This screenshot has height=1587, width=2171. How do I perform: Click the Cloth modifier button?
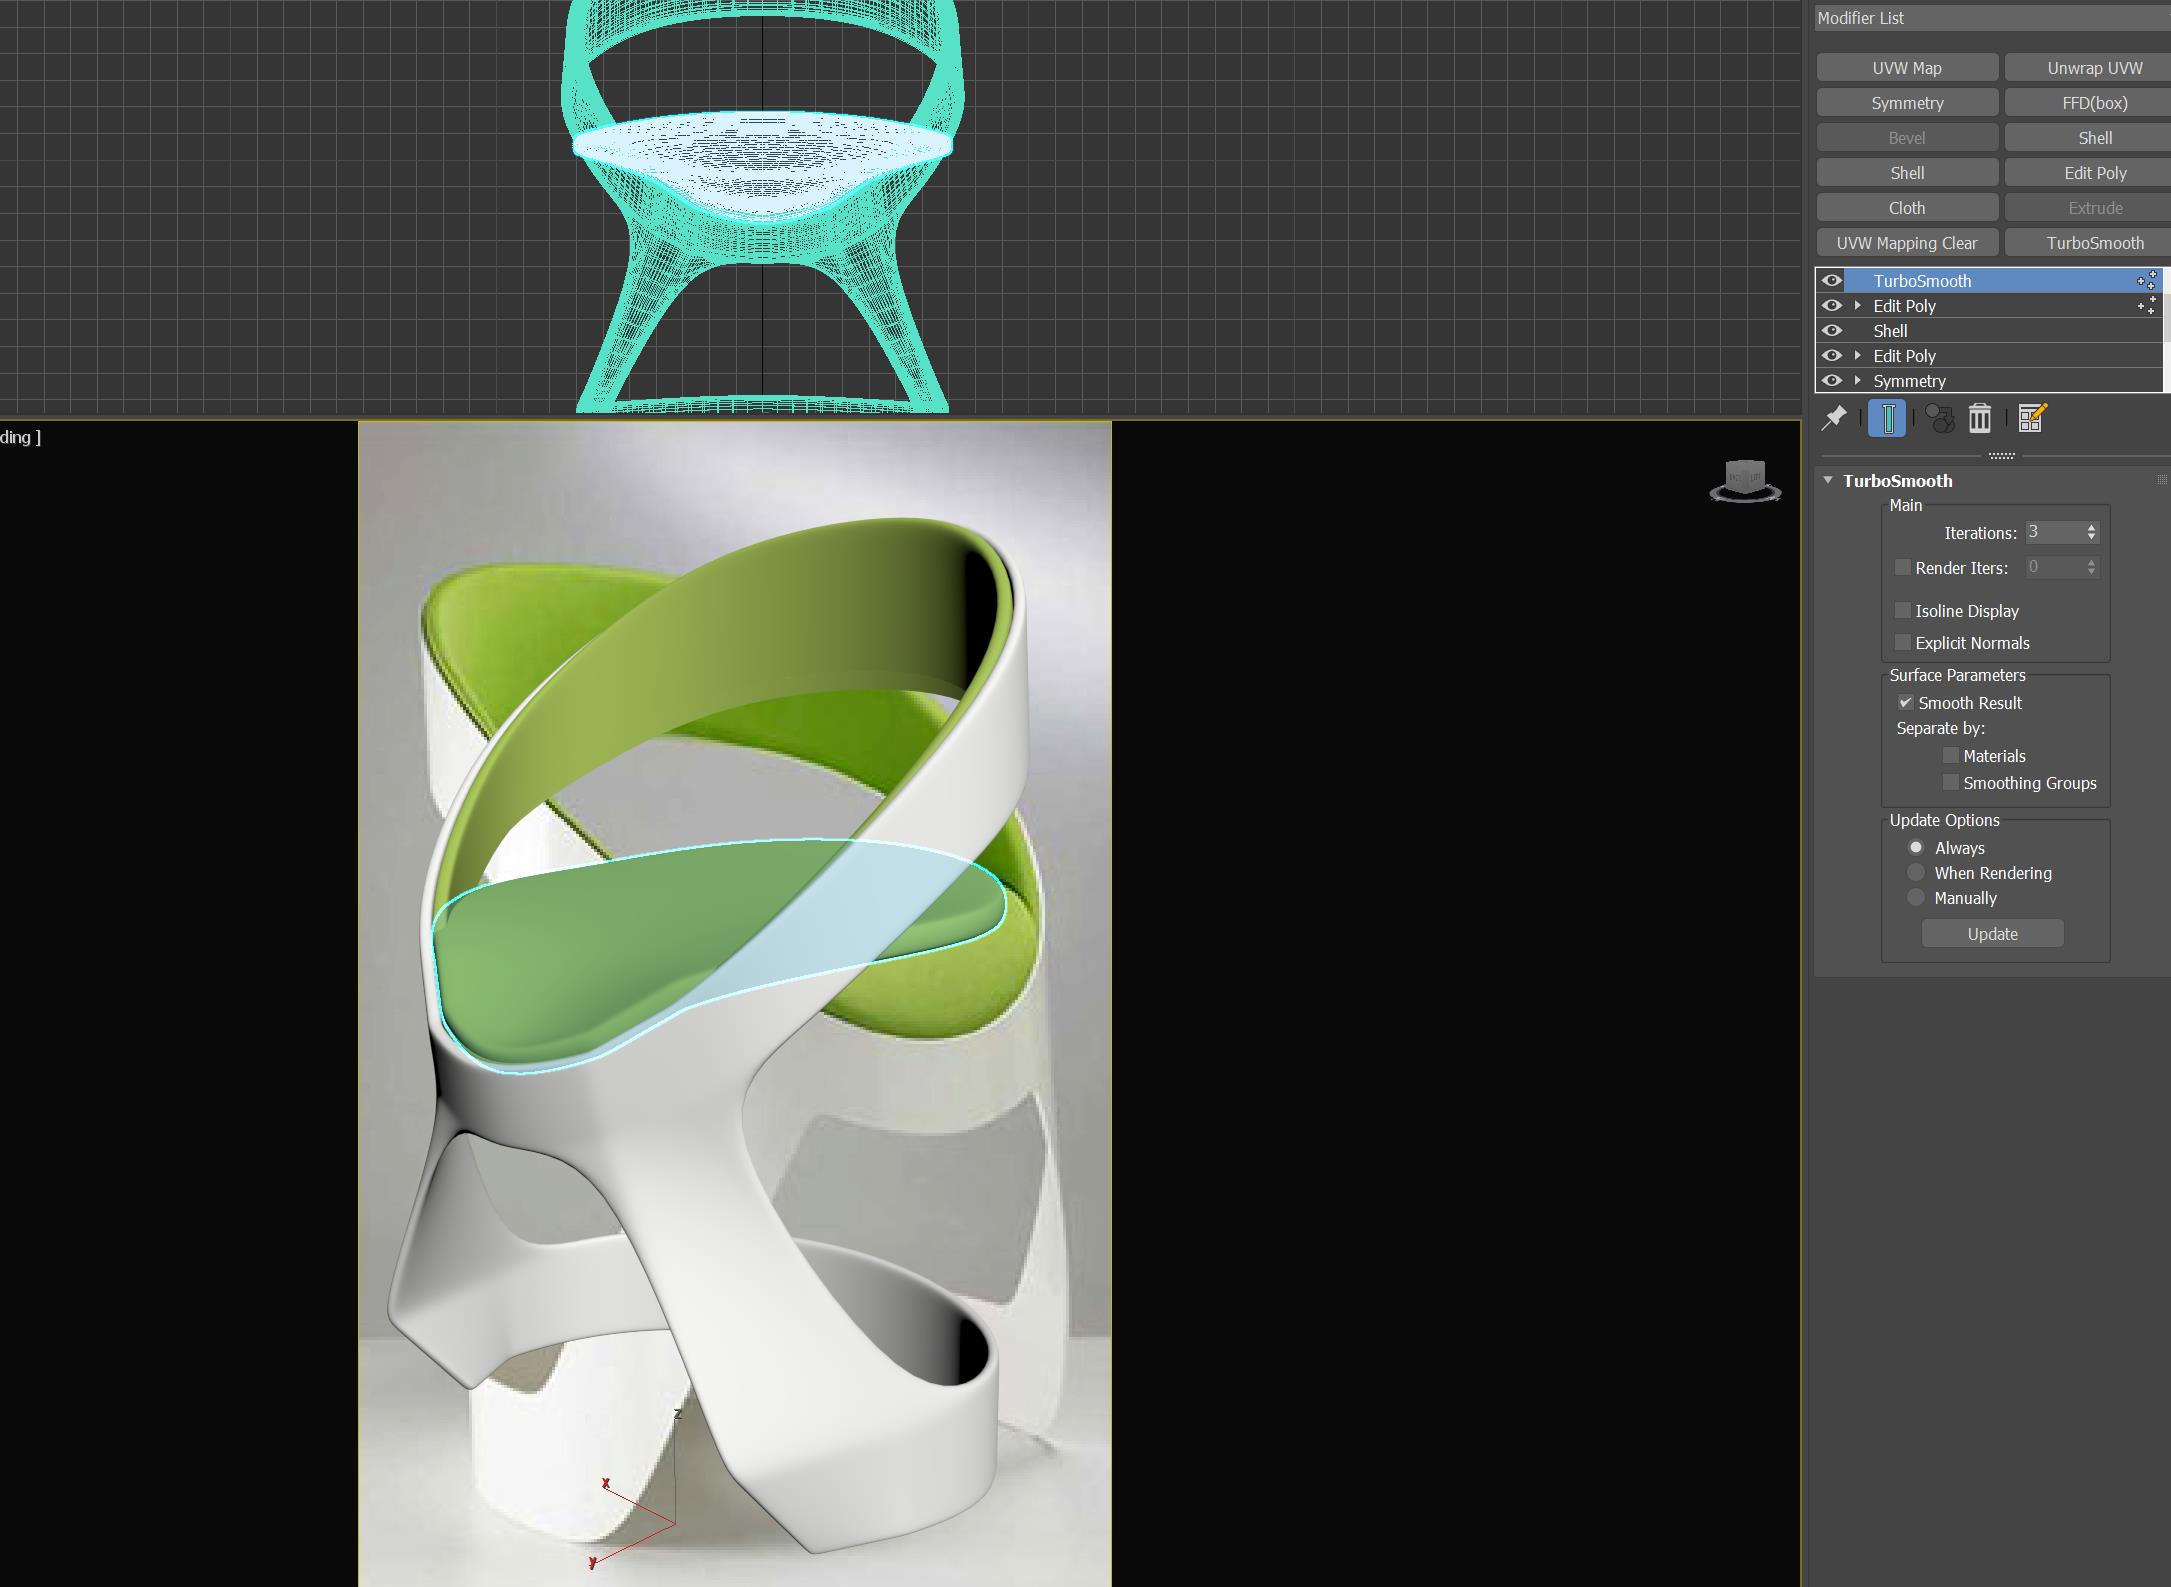(x=1907, y=208)
